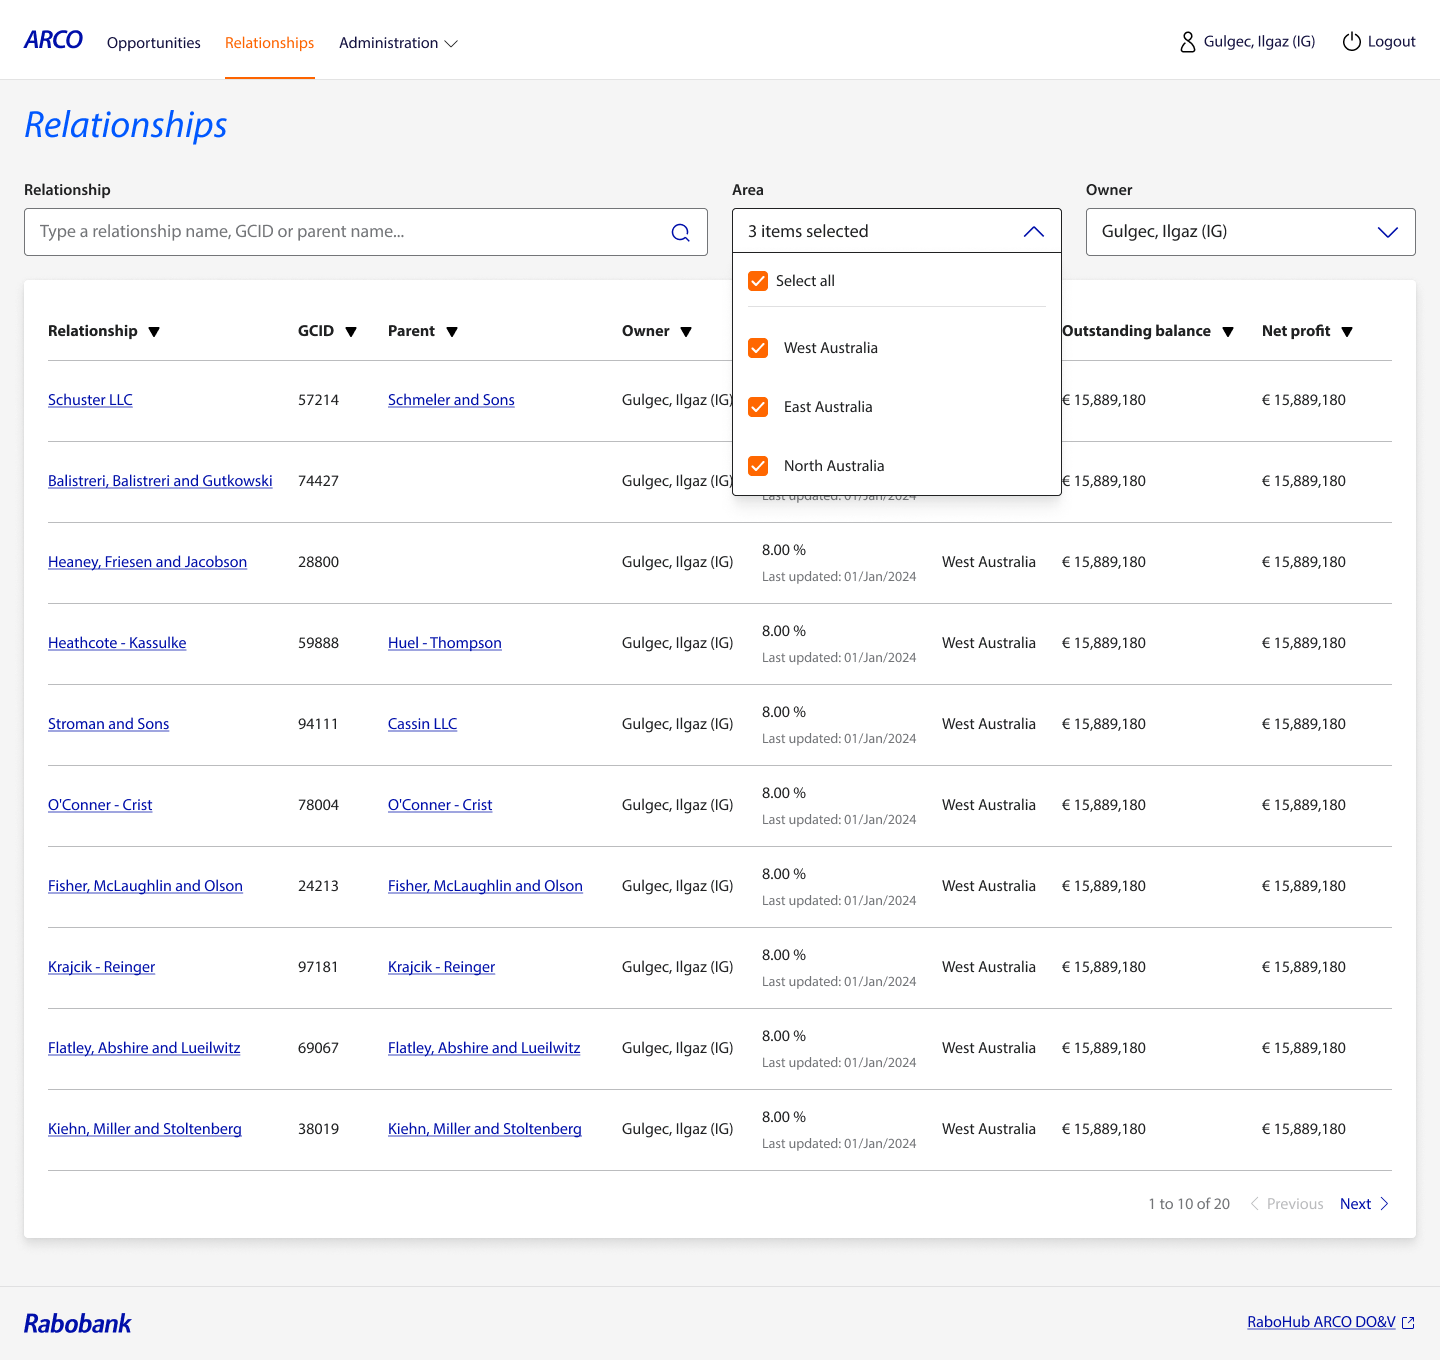Open the Cassin LLC parent
The image size is (1440, 1360).
point(422,724)
